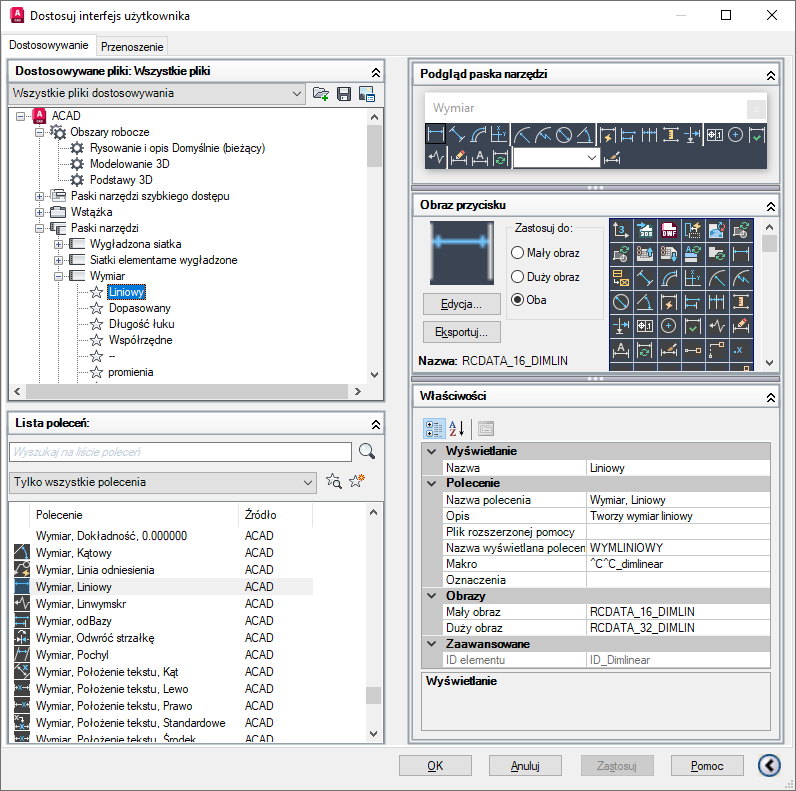The width and height of the screenshot is (796, 791).
Task: Click Inspection checkmark icon in toolbar preview
Action: 756,135
